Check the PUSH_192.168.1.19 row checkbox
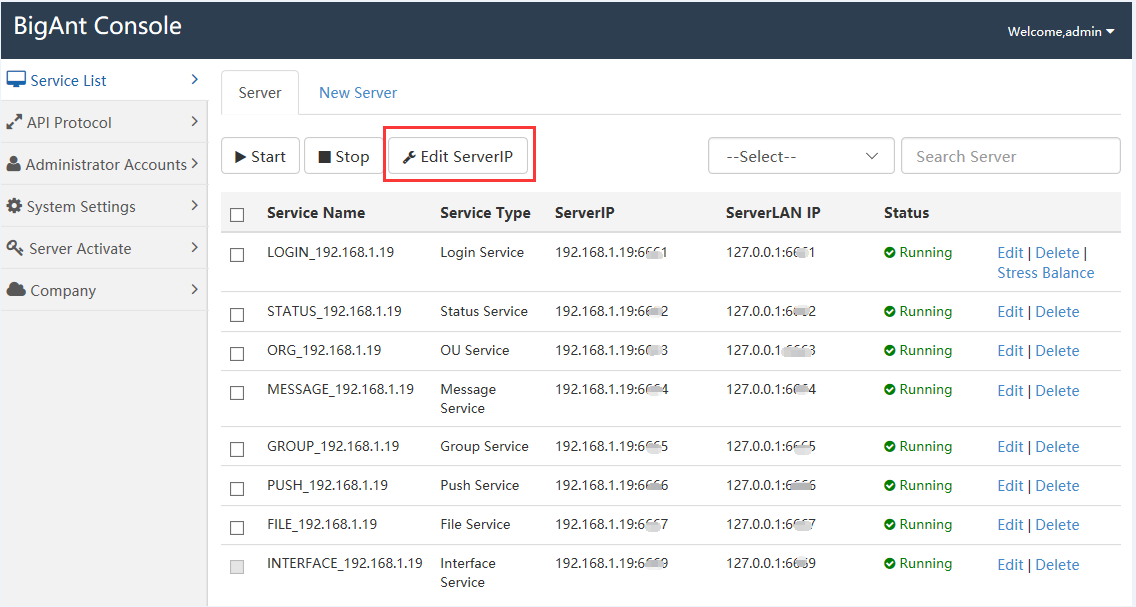This screenshot has height=607, width=1136. coord(237,489)
